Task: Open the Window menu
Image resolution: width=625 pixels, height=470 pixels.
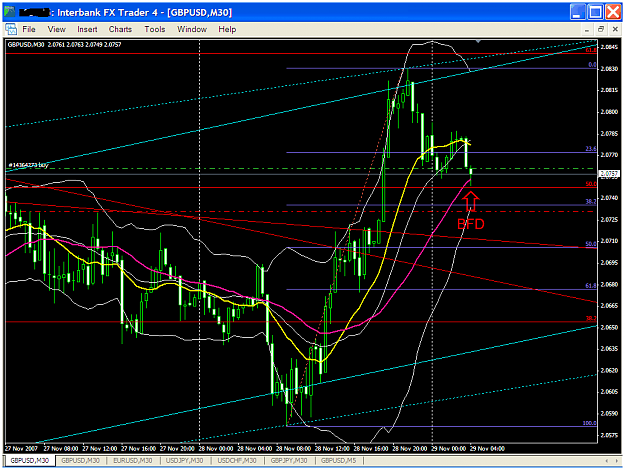Action: tap(192, 29)
